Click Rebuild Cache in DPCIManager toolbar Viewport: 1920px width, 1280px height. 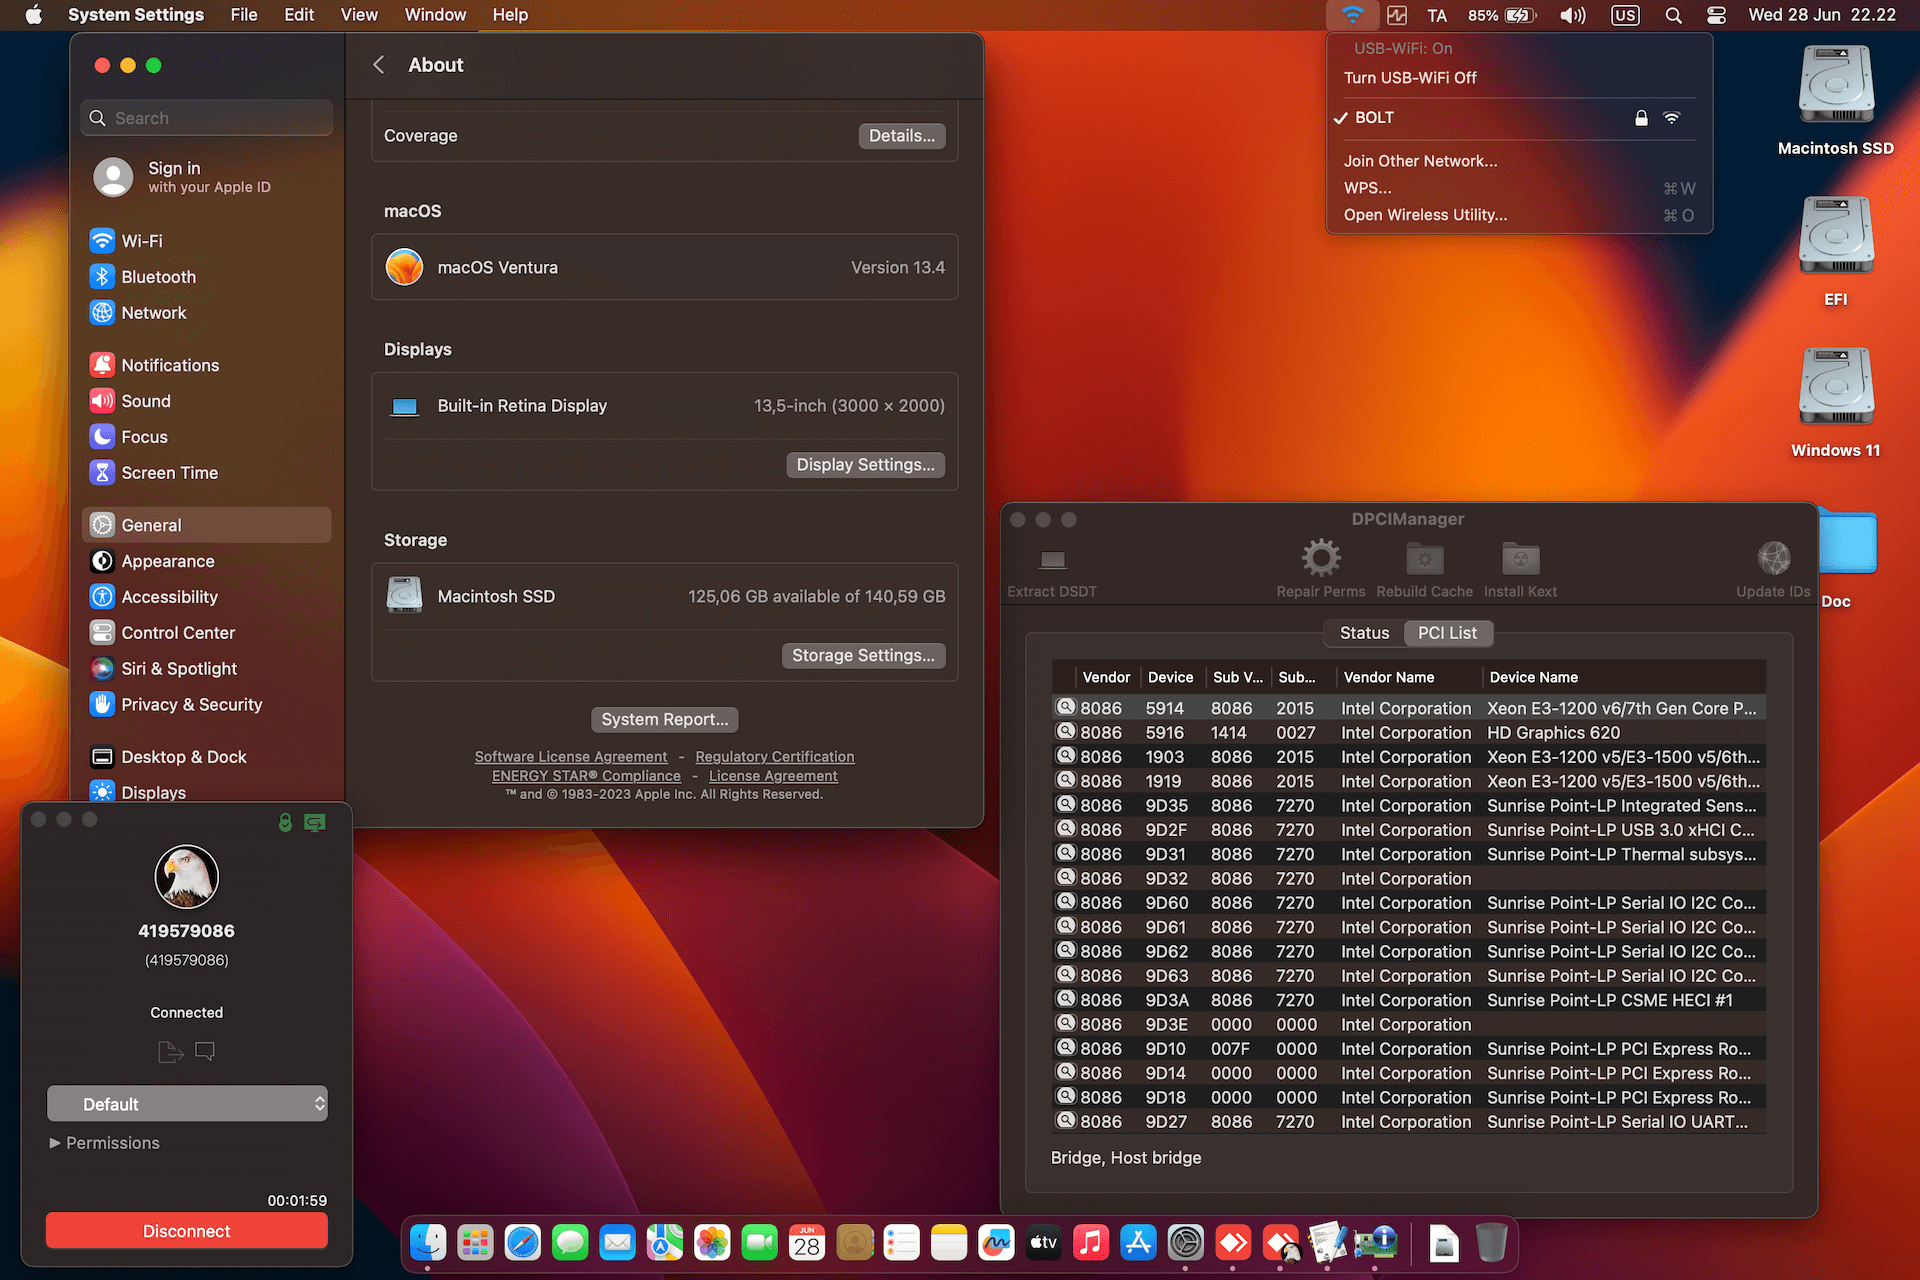point(1424,570)
